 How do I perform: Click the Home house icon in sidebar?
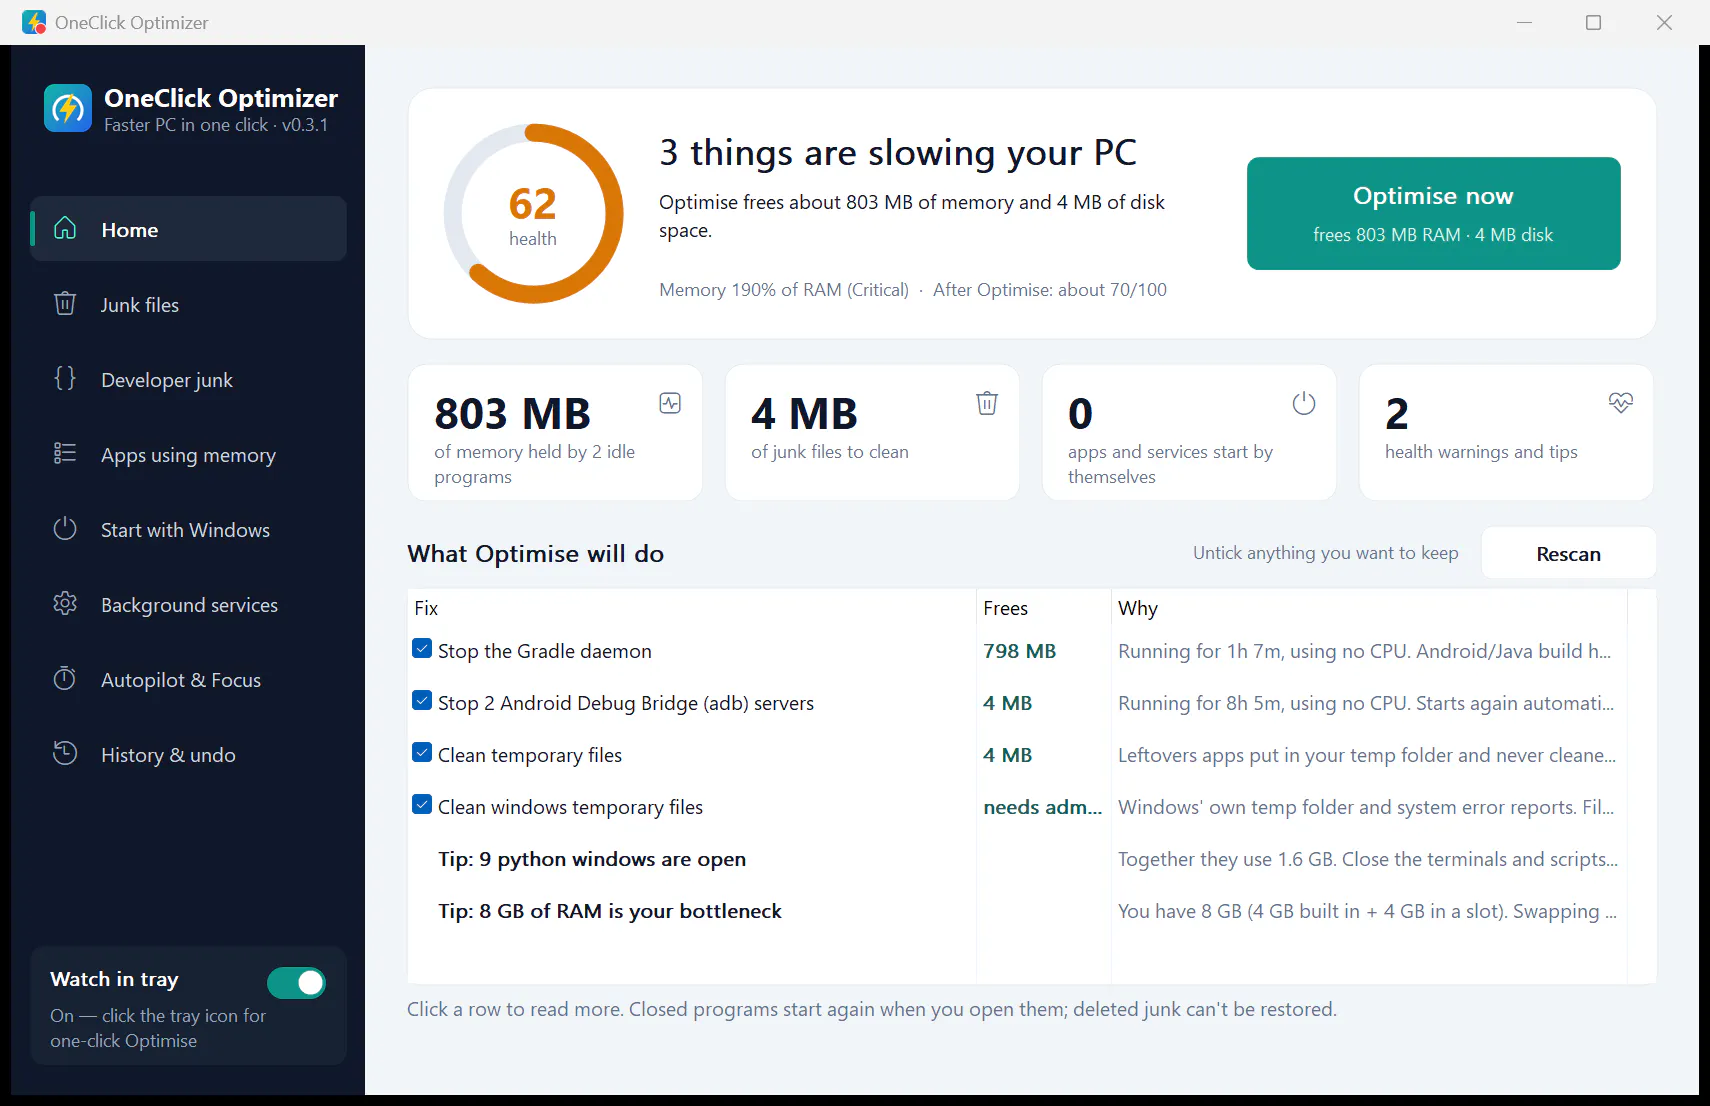pyautogui.click(x=65, y=229)
